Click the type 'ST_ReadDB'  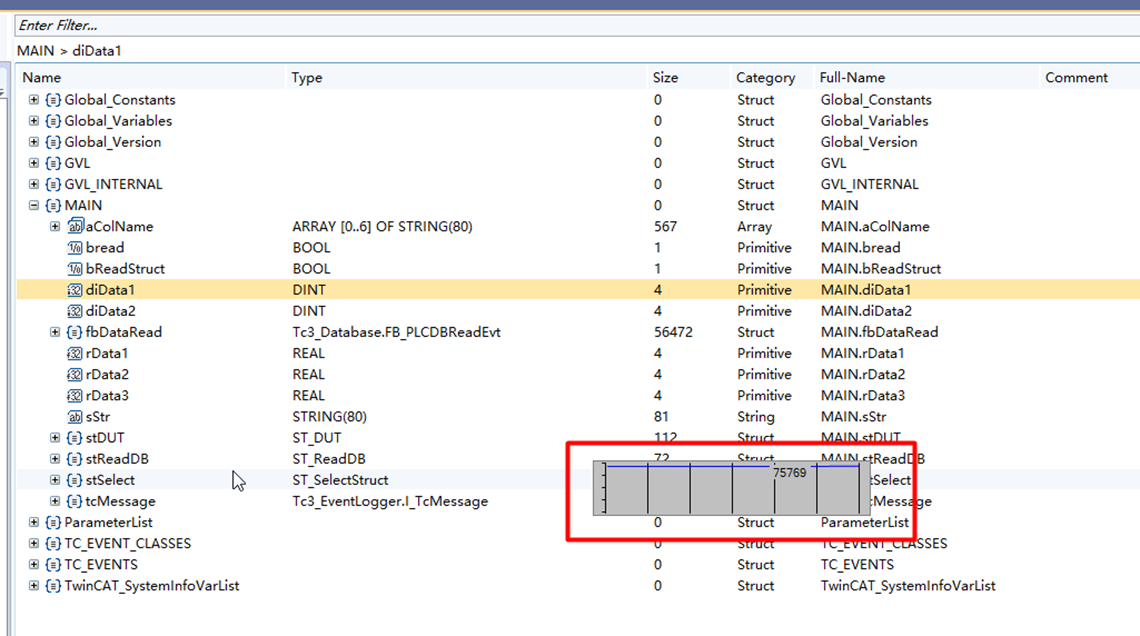[x=329, y=459]
